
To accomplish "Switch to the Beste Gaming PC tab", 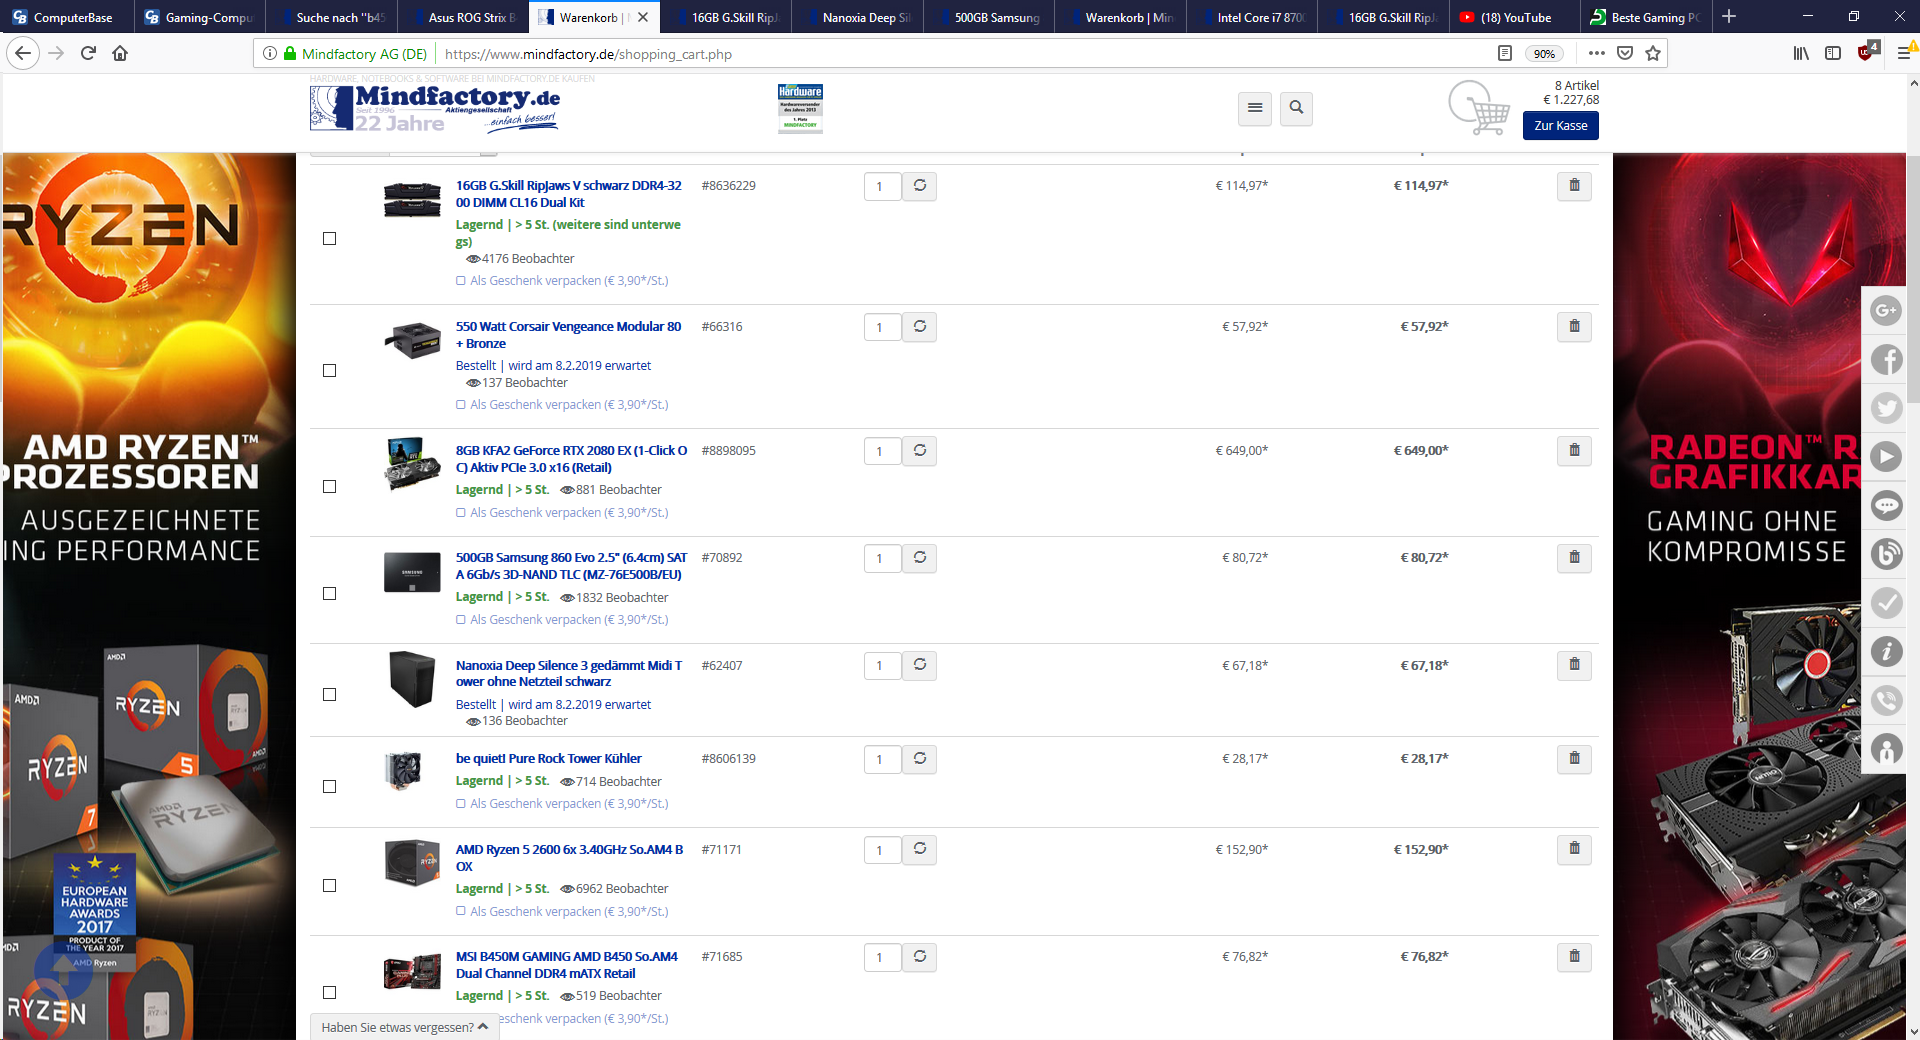I will tap(1646, 17).
